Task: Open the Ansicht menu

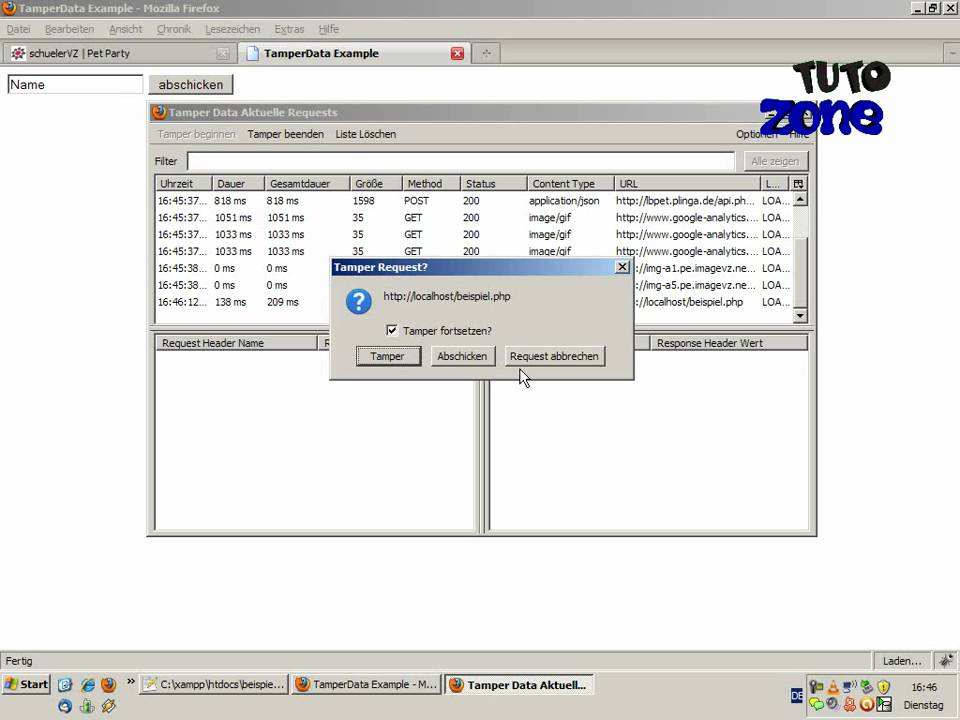Action: 126,29
